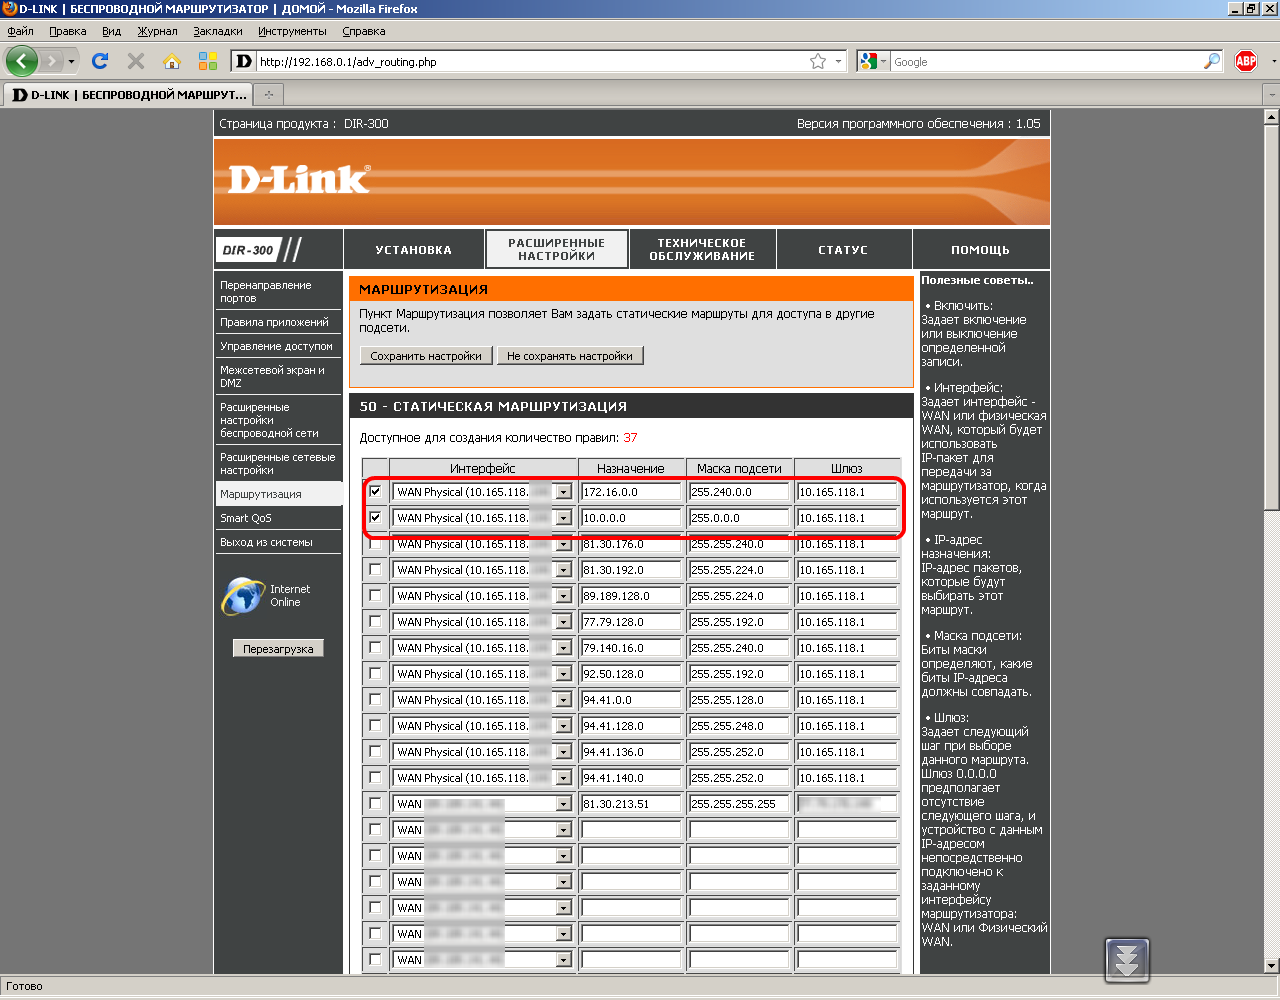
Task: Click the Internet Online globe icon
Action: click(x=242, y=596)
